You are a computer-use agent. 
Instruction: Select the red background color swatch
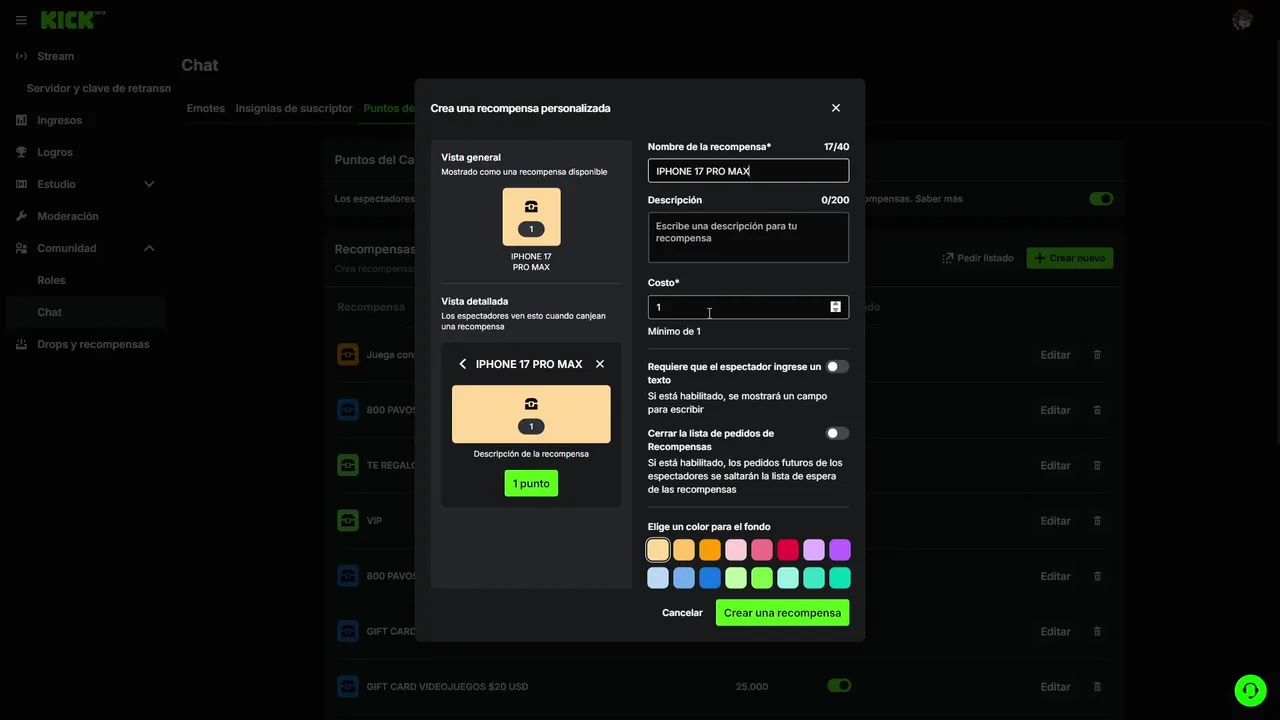pos(788,550)
